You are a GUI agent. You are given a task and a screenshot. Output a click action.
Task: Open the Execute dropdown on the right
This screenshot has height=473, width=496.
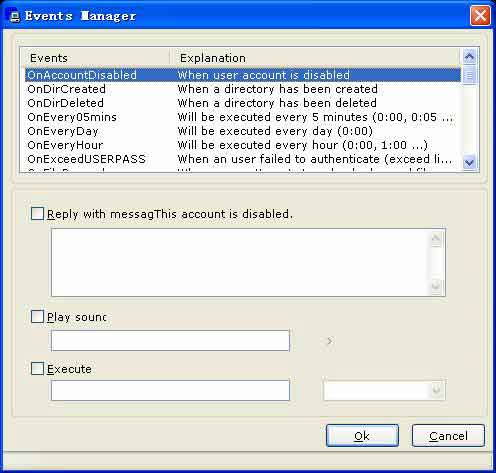tap(436, 390)
